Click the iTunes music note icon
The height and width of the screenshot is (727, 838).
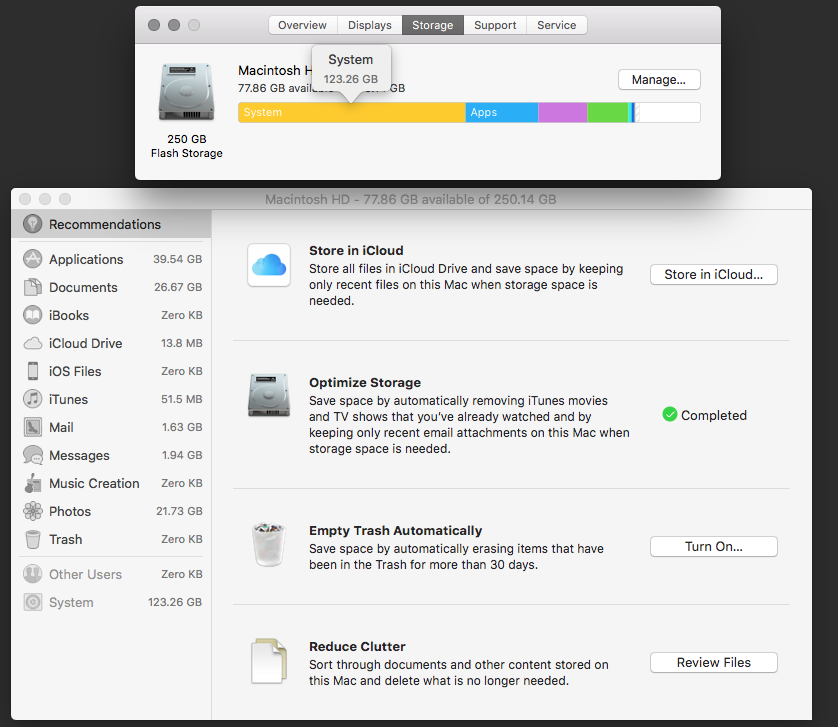(33, 399)
